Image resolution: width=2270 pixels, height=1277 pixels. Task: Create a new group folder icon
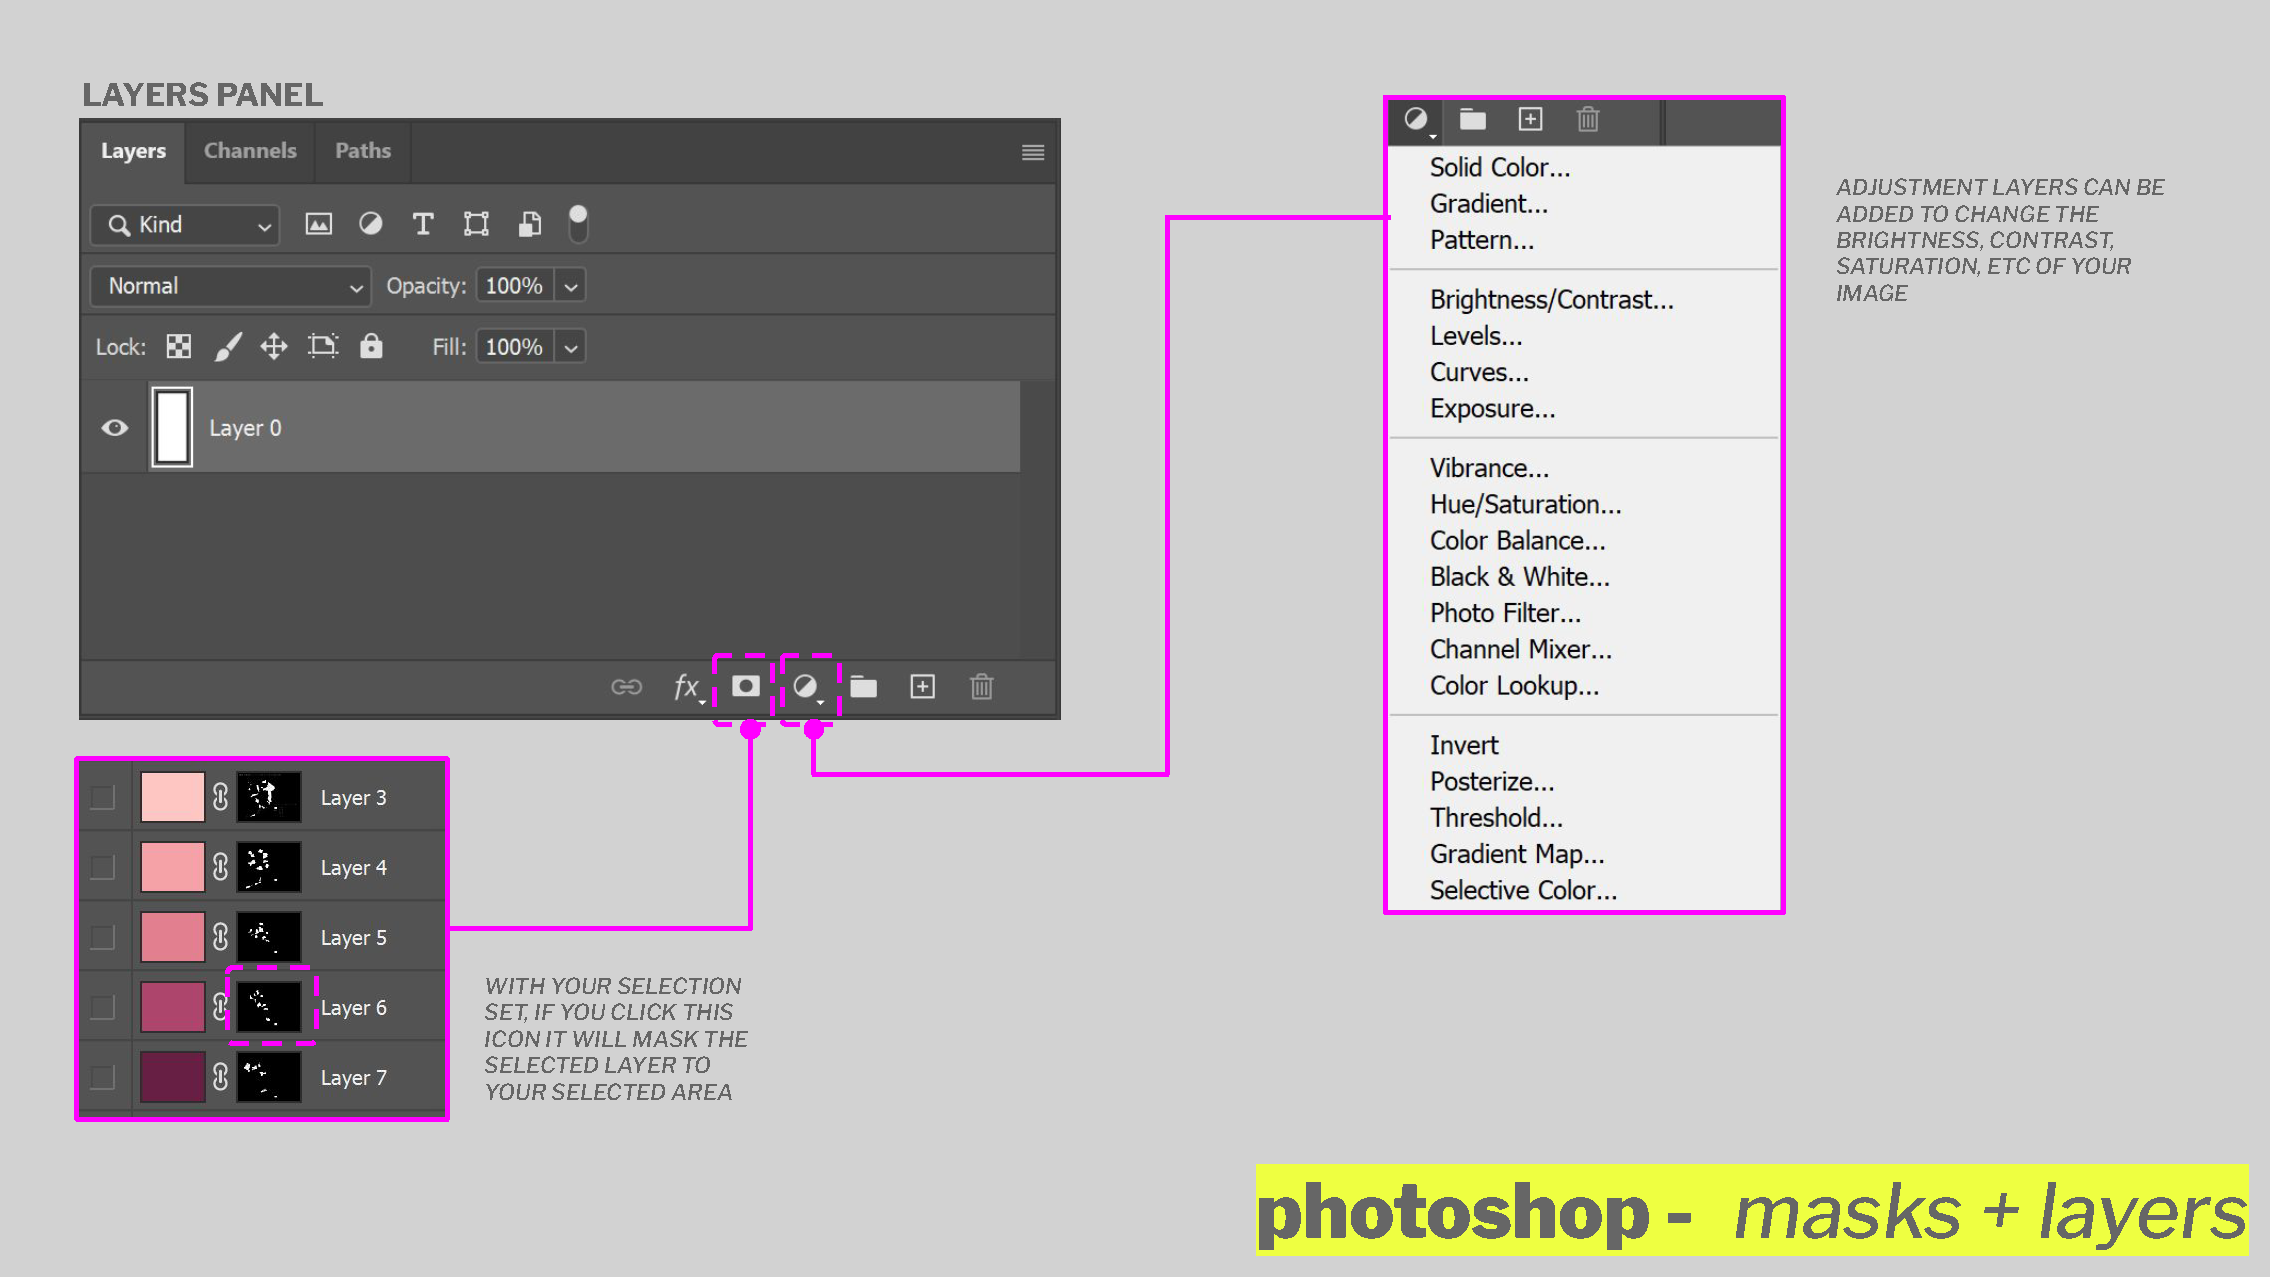click(863, 687)
